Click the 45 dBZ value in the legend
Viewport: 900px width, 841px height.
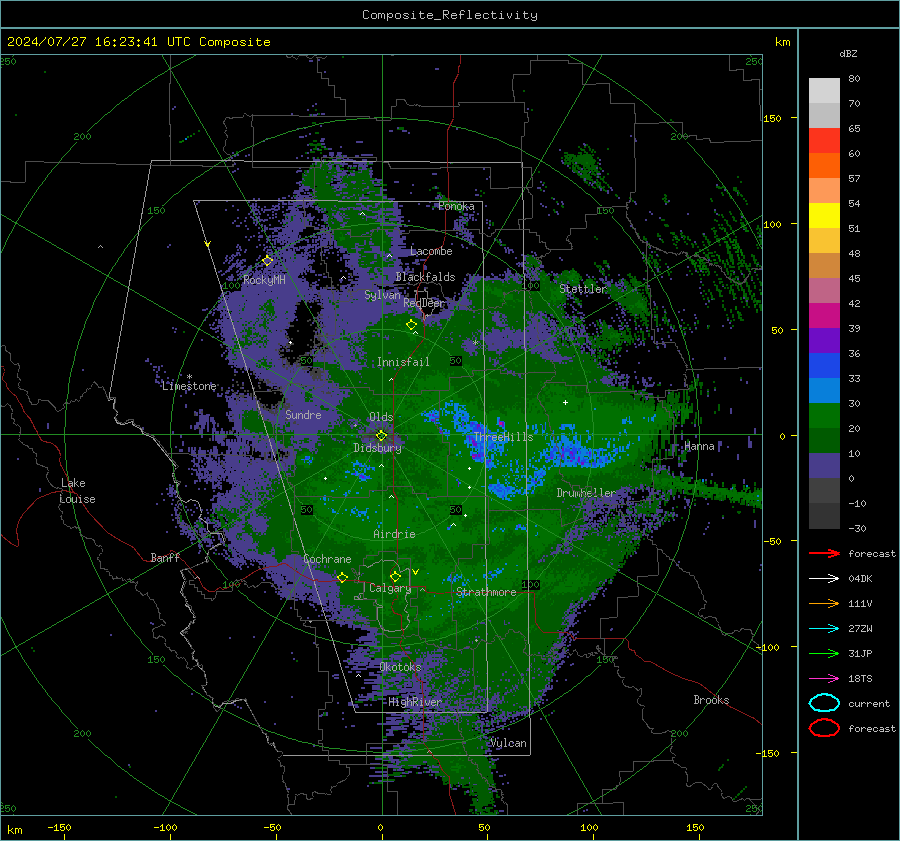[854, 278]
